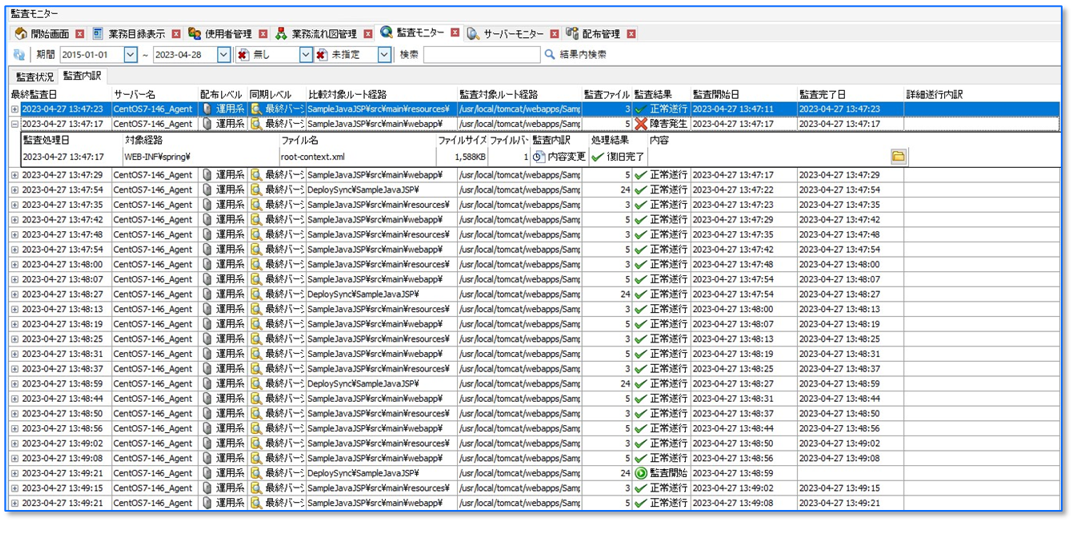Expand the first 13:47:23 audit row
The height and width of the screenshot is (537, 1076).
15,109
